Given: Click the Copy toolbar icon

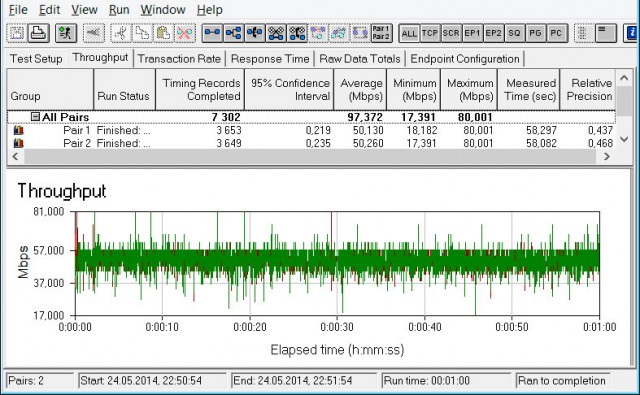Looking at the screenshot, I should pos(142,33).
